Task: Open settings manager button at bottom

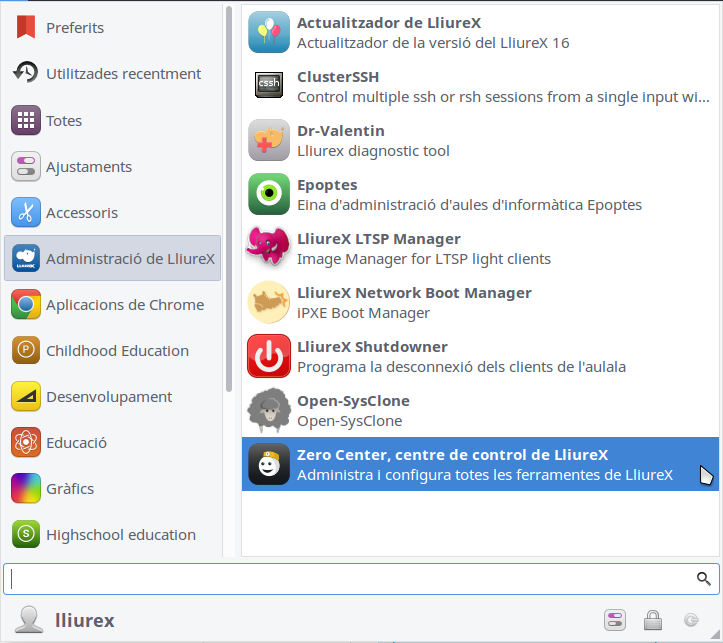Action: pyautogui.click(x=615, y=620)
